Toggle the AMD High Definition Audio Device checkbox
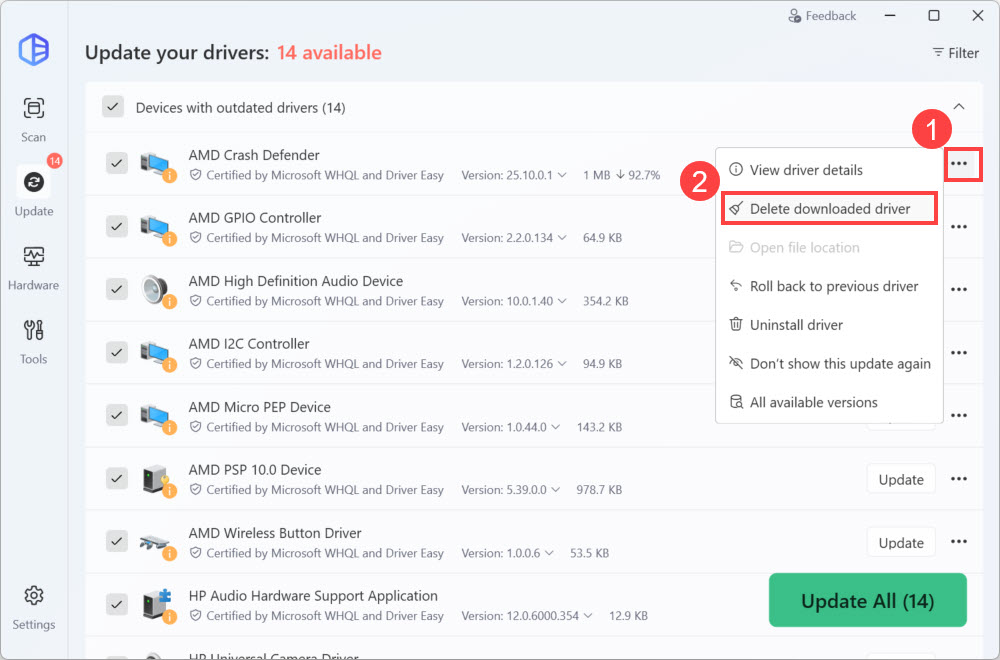Image resolution: width=1000 pixels, height=660 pixels. (x=117, y=289)
